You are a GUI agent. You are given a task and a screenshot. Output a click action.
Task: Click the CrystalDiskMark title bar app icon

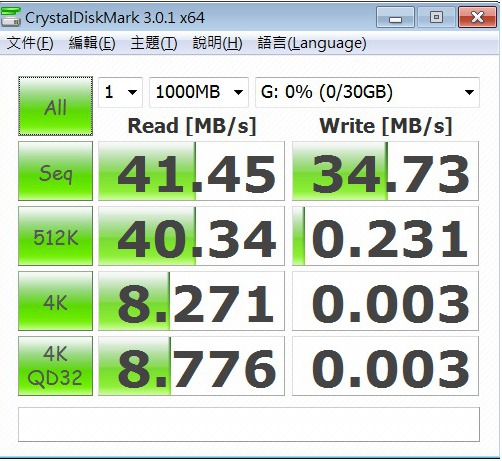coord(11,17)
